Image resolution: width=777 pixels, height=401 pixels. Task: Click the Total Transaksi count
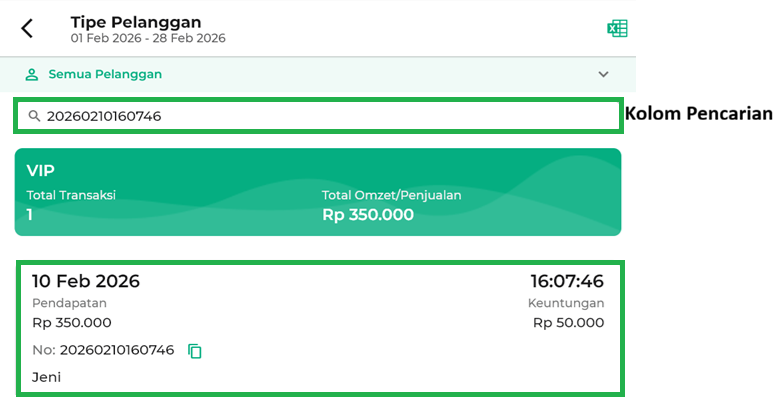click(30, 215)
